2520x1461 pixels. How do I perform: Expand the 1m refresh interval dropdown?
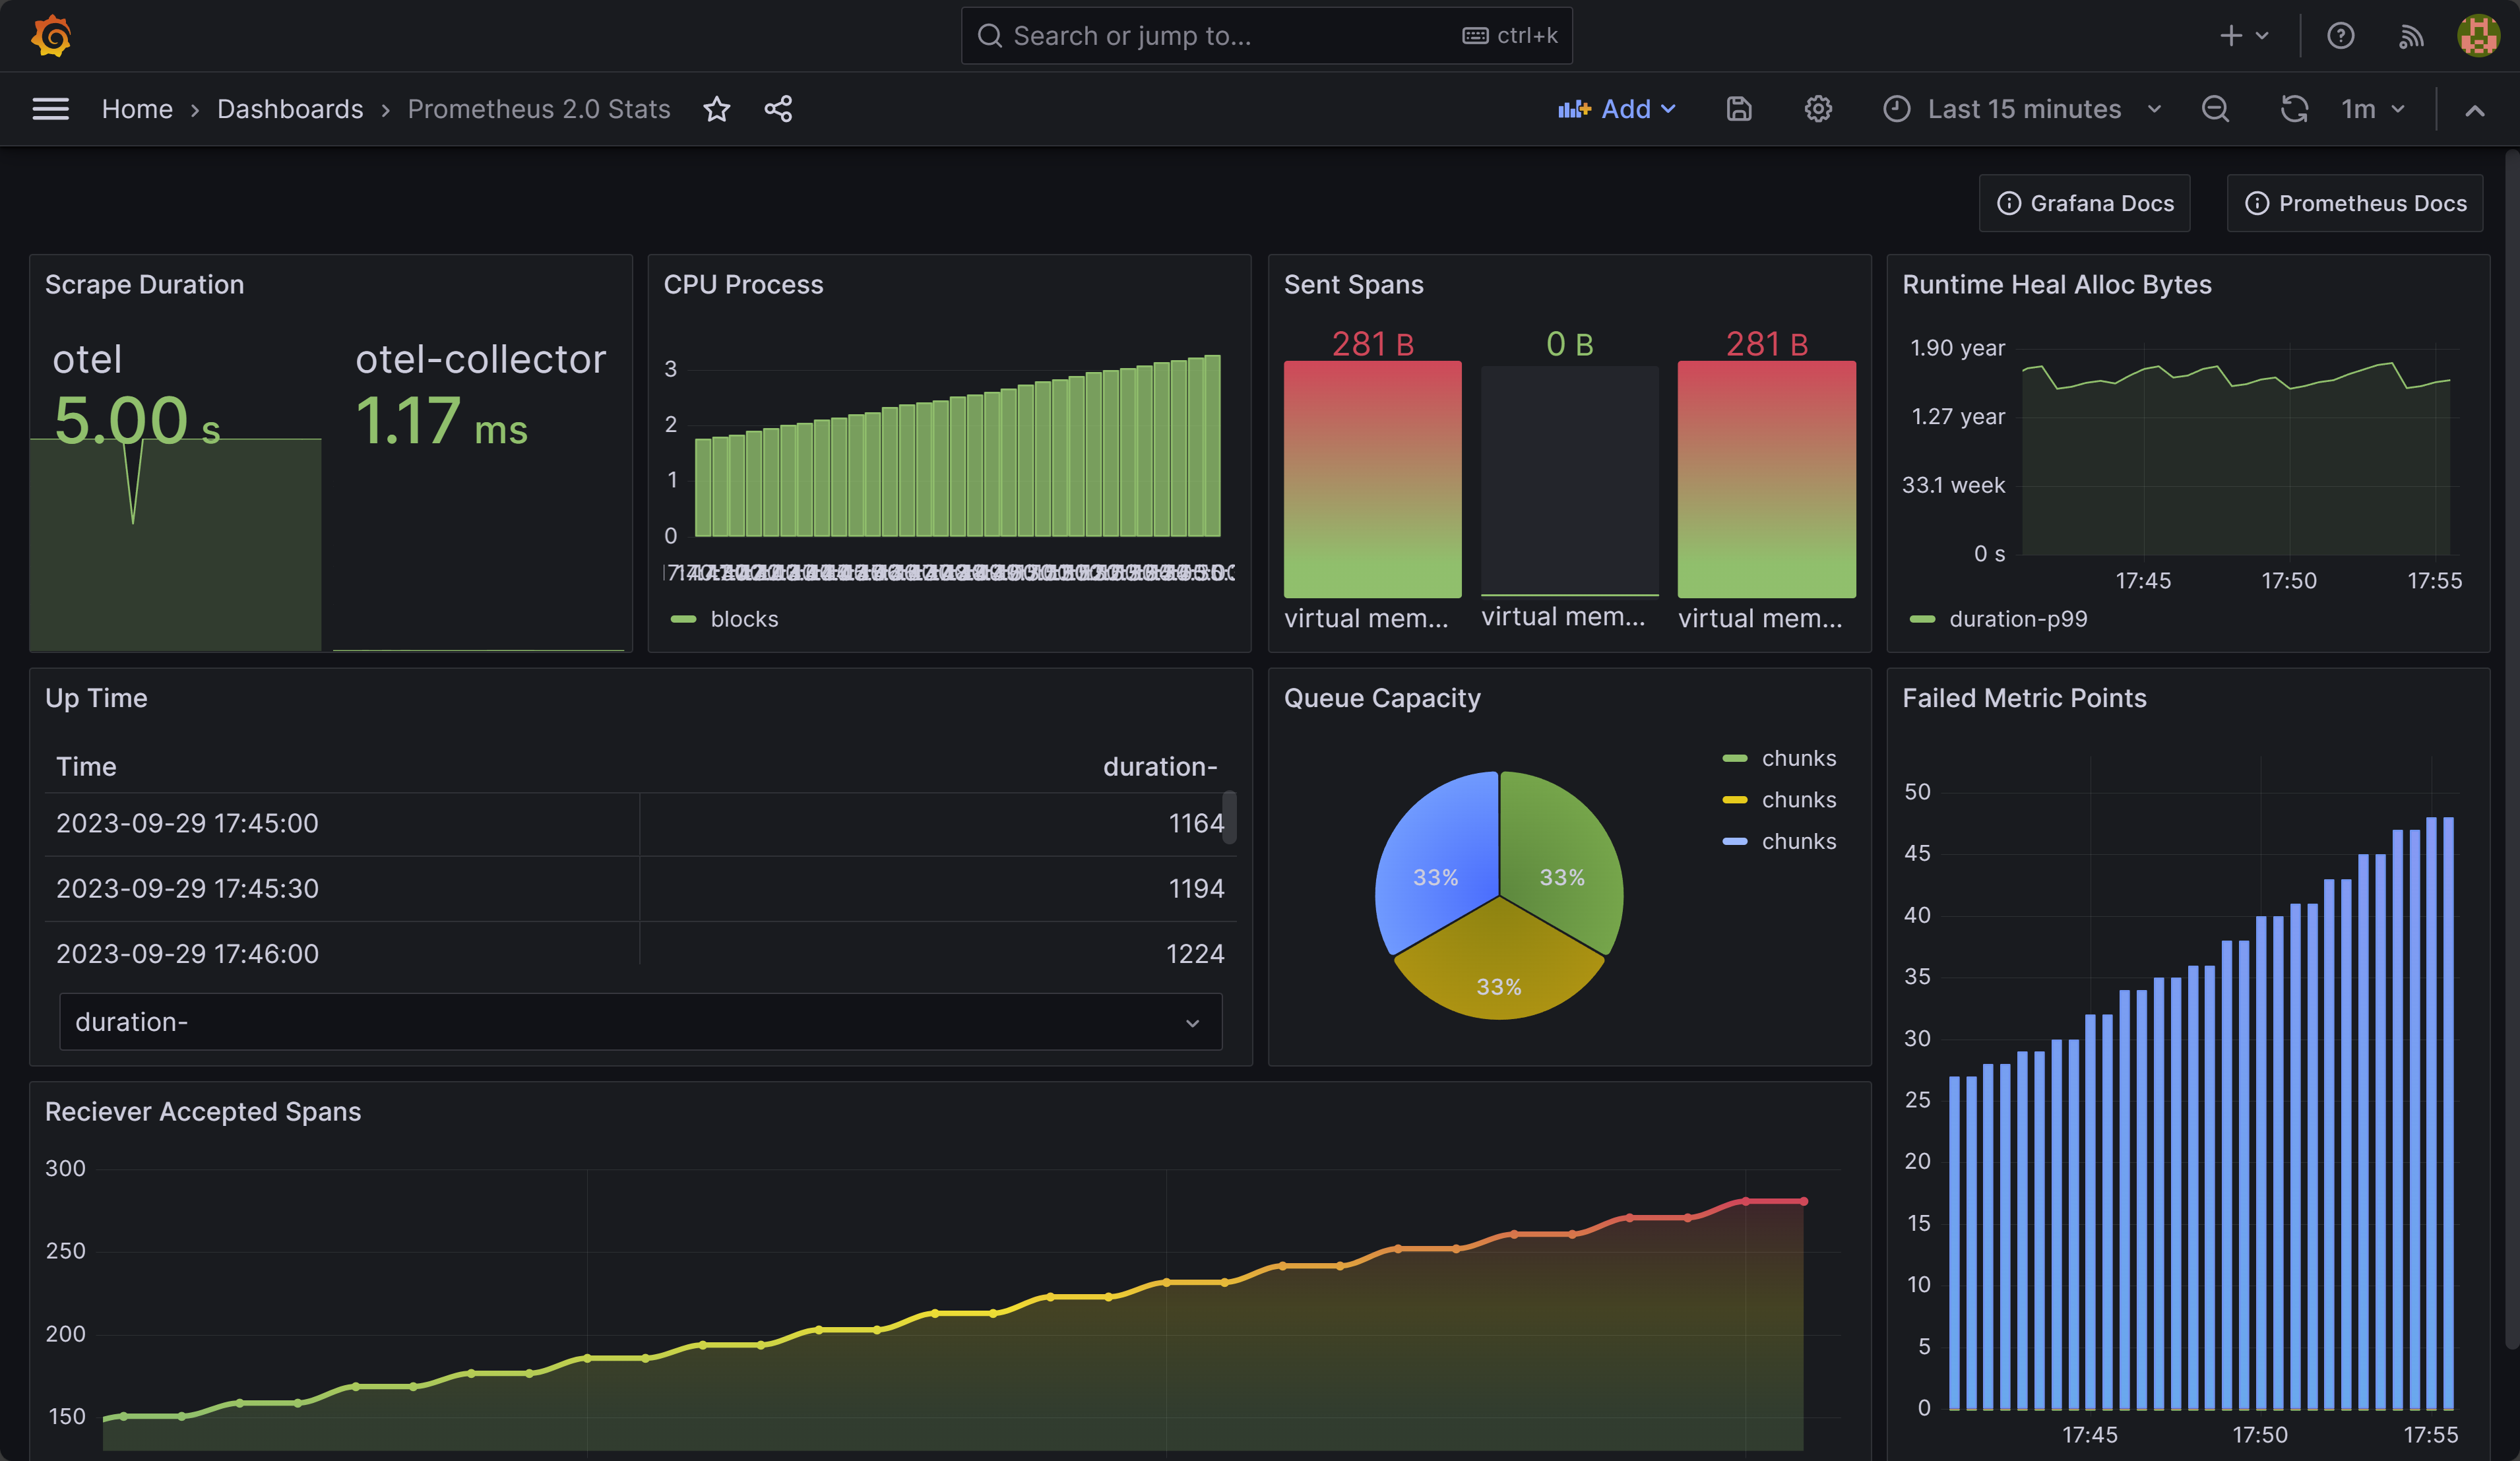[x=2373, y=109]
